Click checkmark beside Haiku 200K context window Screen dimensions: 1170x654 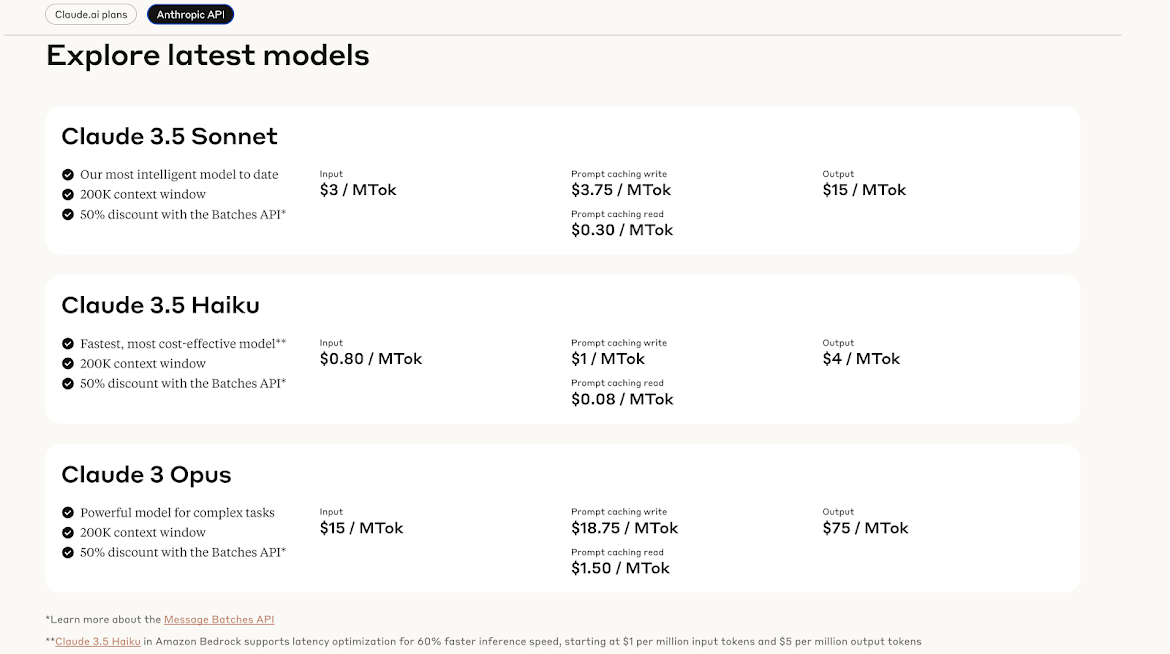pos(68,364)
